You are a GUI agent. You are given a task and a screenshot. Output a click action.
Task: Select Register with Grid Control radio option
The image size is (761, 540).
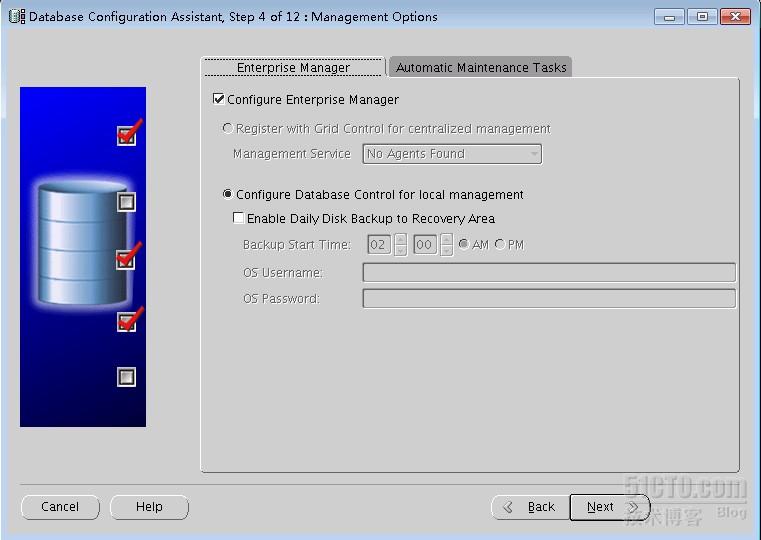click(x=227, y=129)
